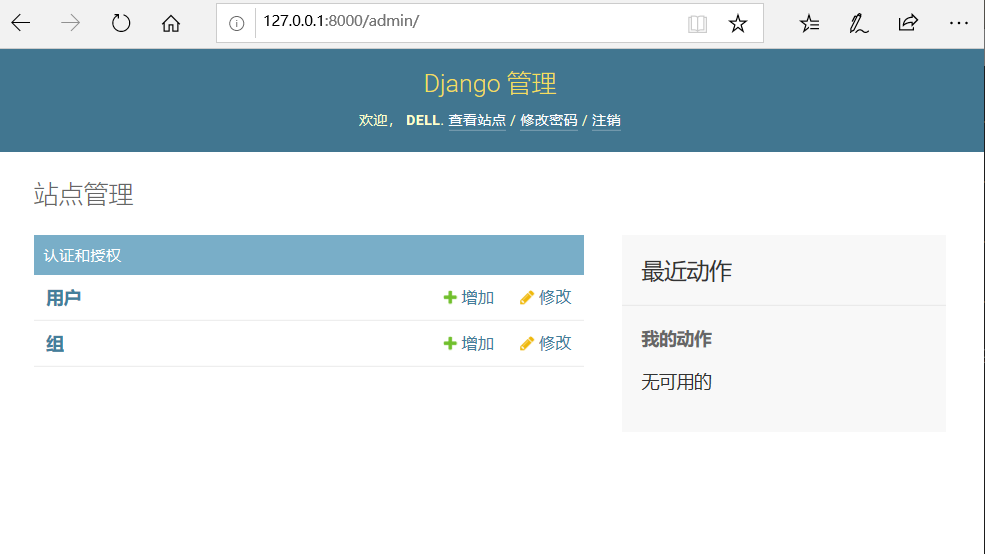Click the DELL username text

423,121
